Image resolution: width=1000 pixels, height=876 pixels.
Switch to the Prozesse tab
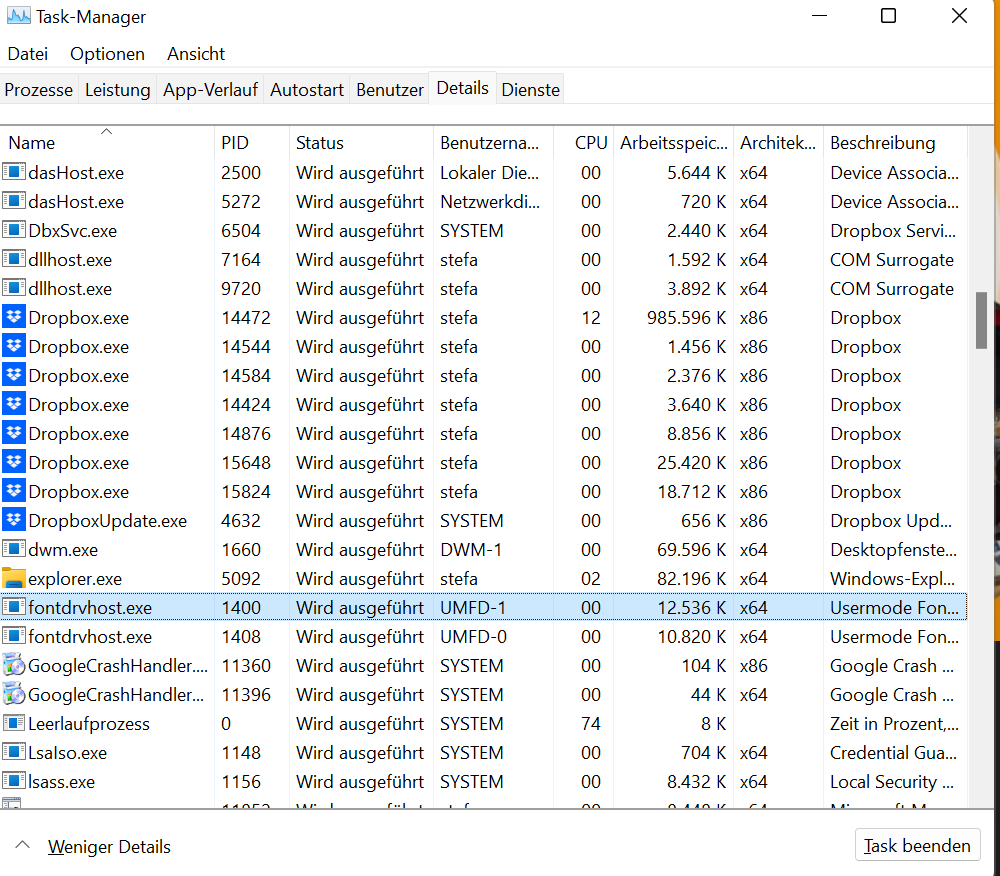(38, 89)
